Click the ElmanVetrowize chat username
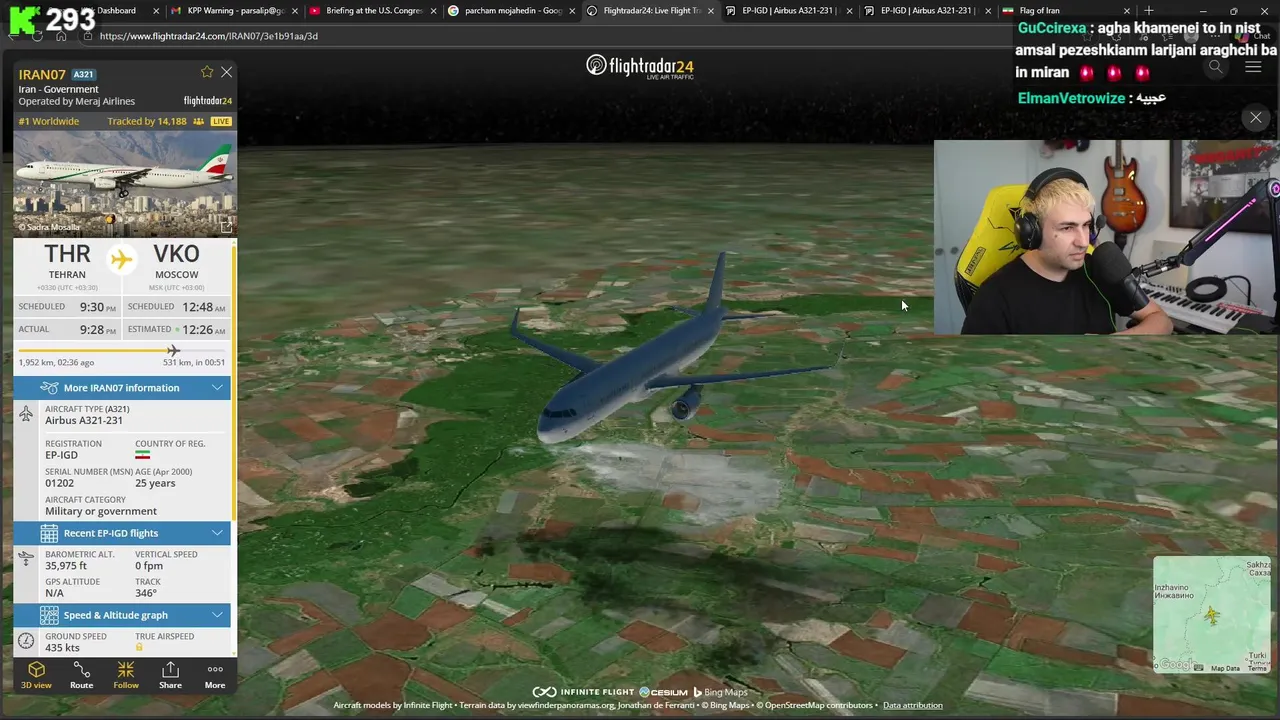Image resolution: width=1280 pixels, height=720 pixels. tap(1071, 98)
